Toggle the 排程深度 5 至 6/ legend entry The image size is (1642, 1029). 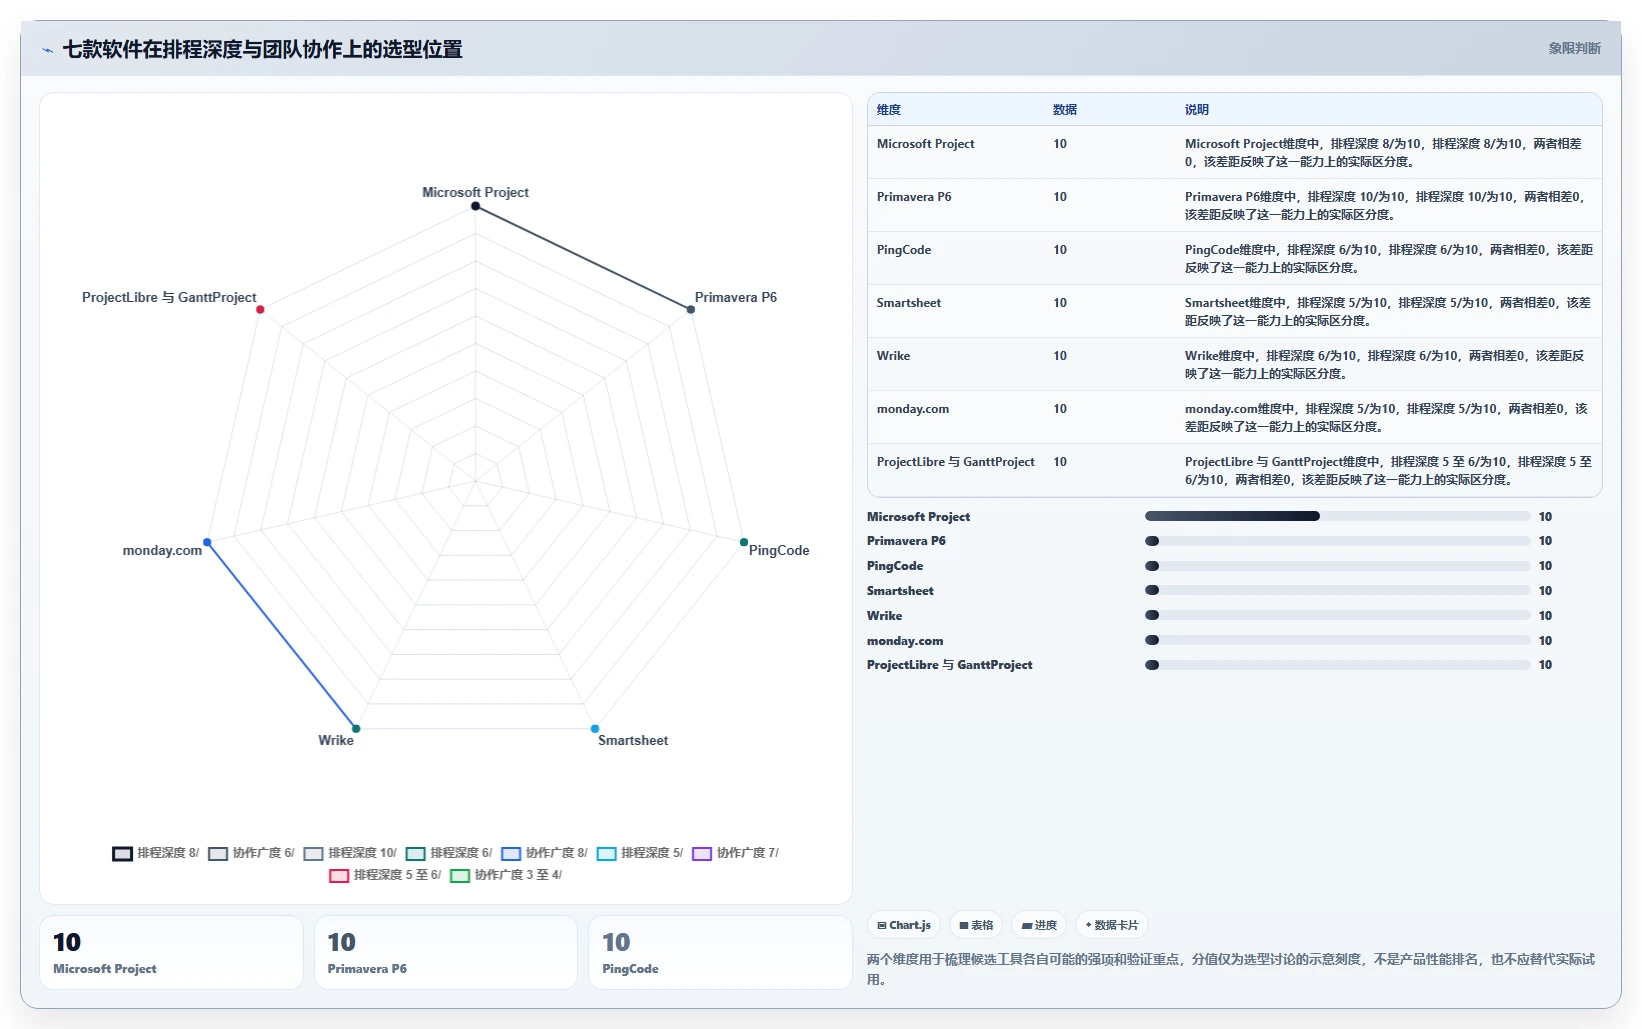(385, 875)
